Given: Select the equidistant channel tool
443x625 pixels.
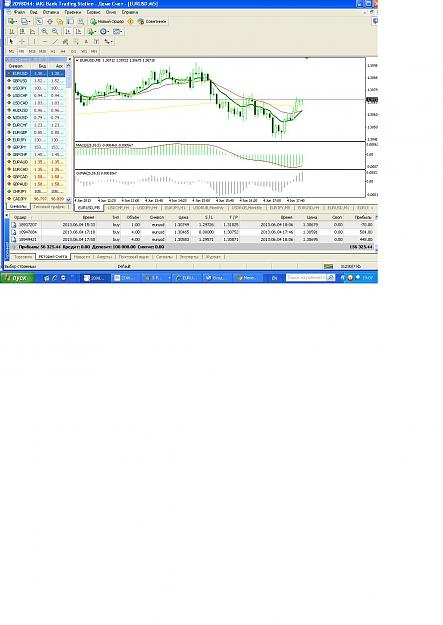Looking at the screenshot, I should coord(65,41).
